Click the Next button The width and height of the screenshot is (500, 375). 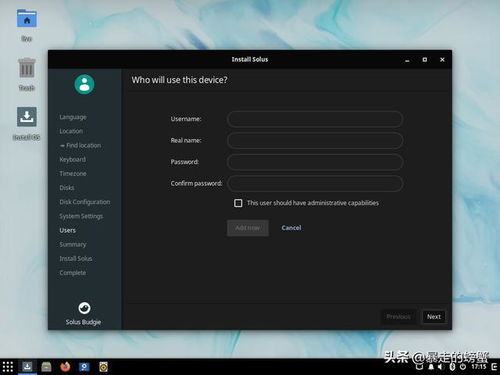click(x=434, y=317)
